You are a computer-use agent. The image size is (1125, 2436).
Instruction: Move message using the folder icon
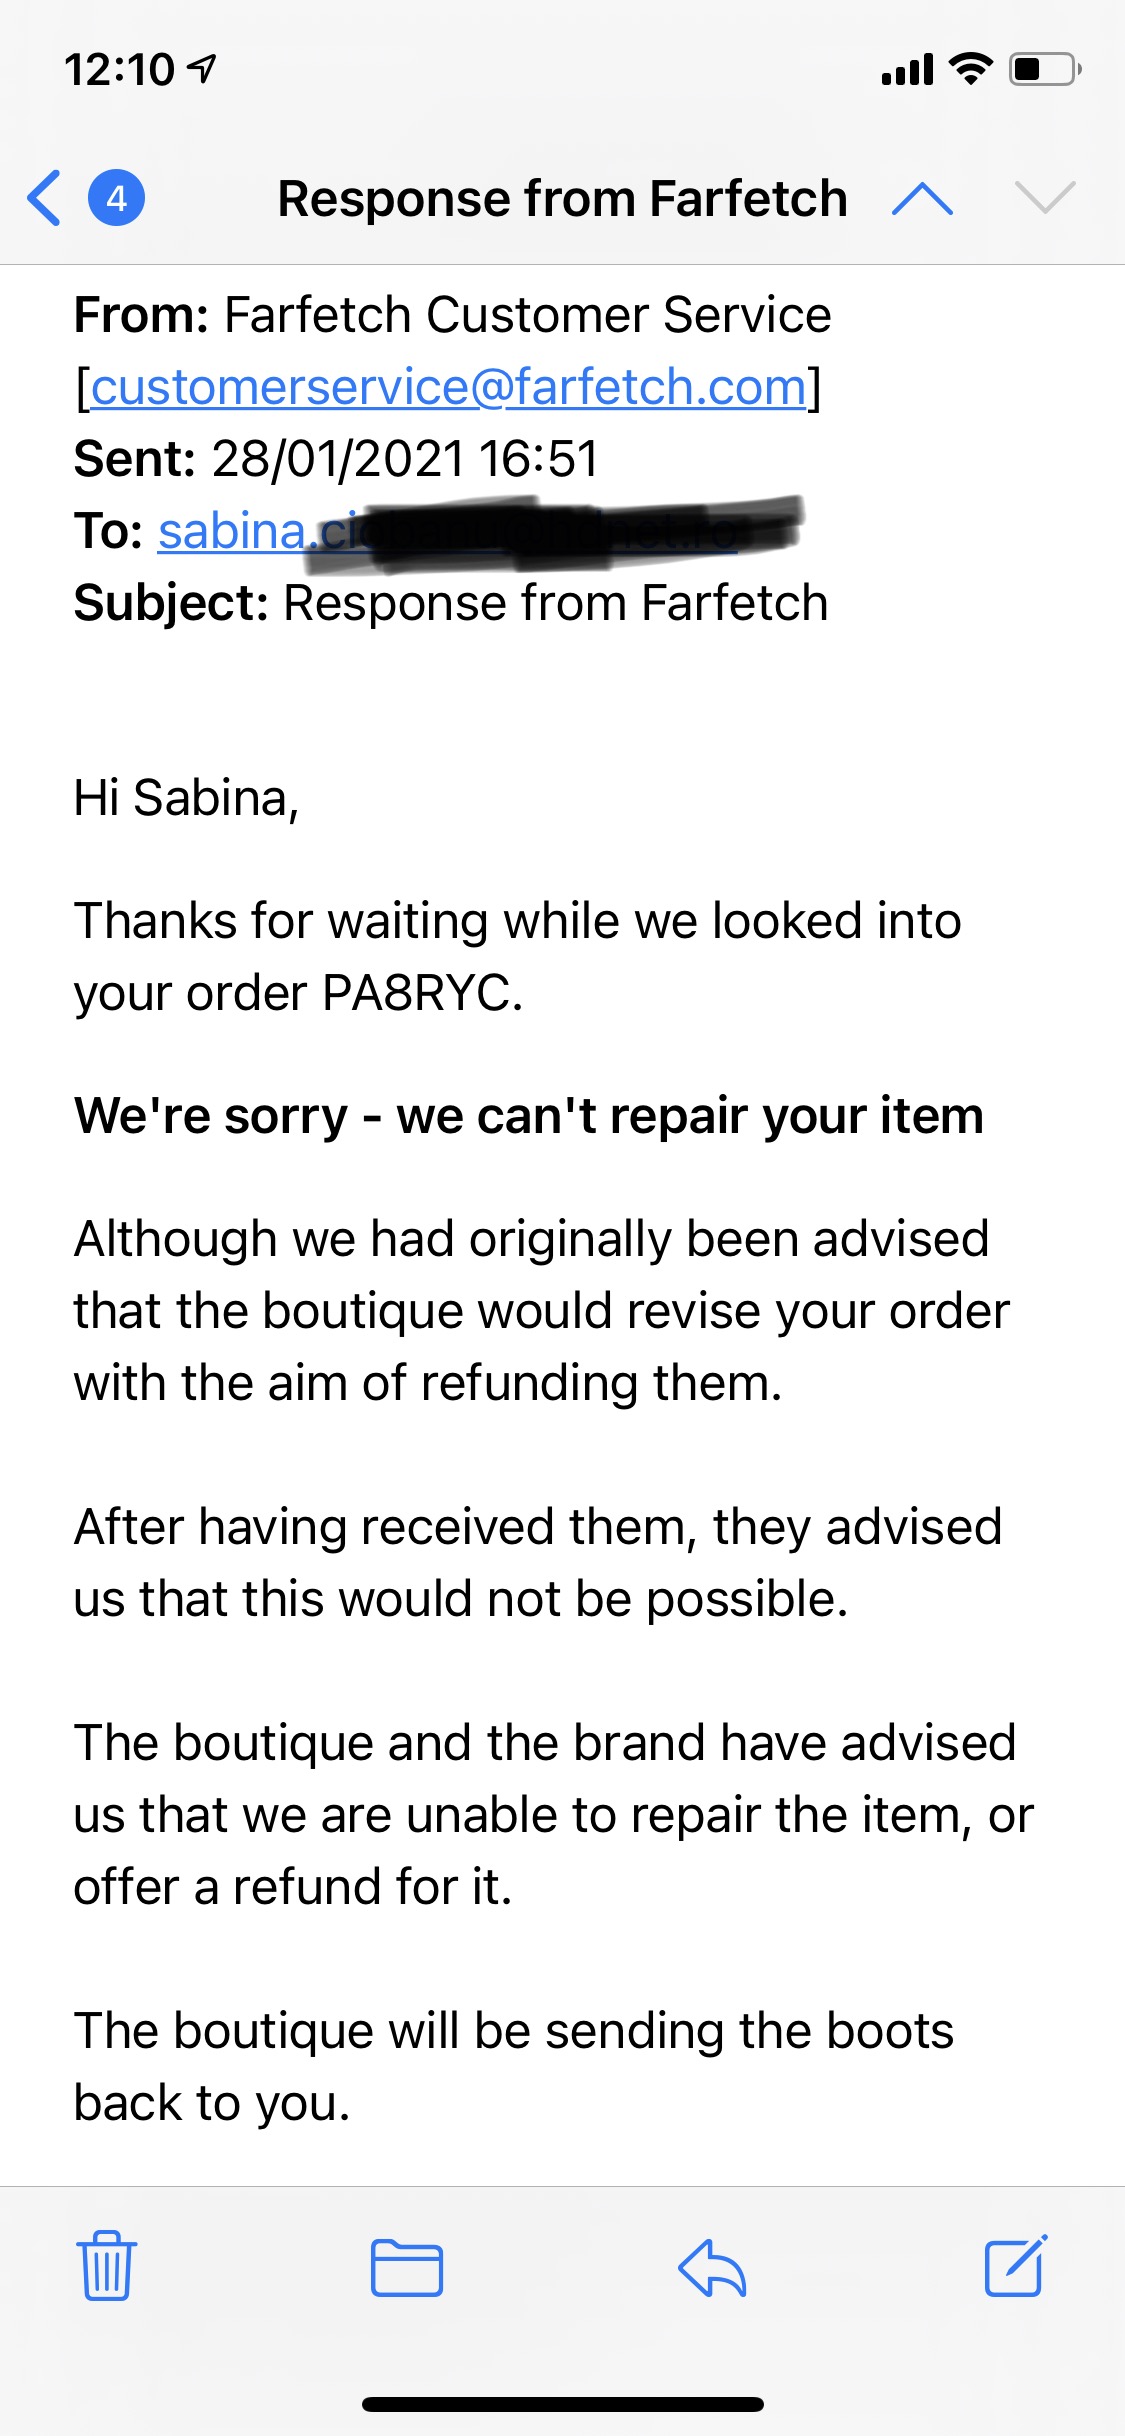point(406,2267)
